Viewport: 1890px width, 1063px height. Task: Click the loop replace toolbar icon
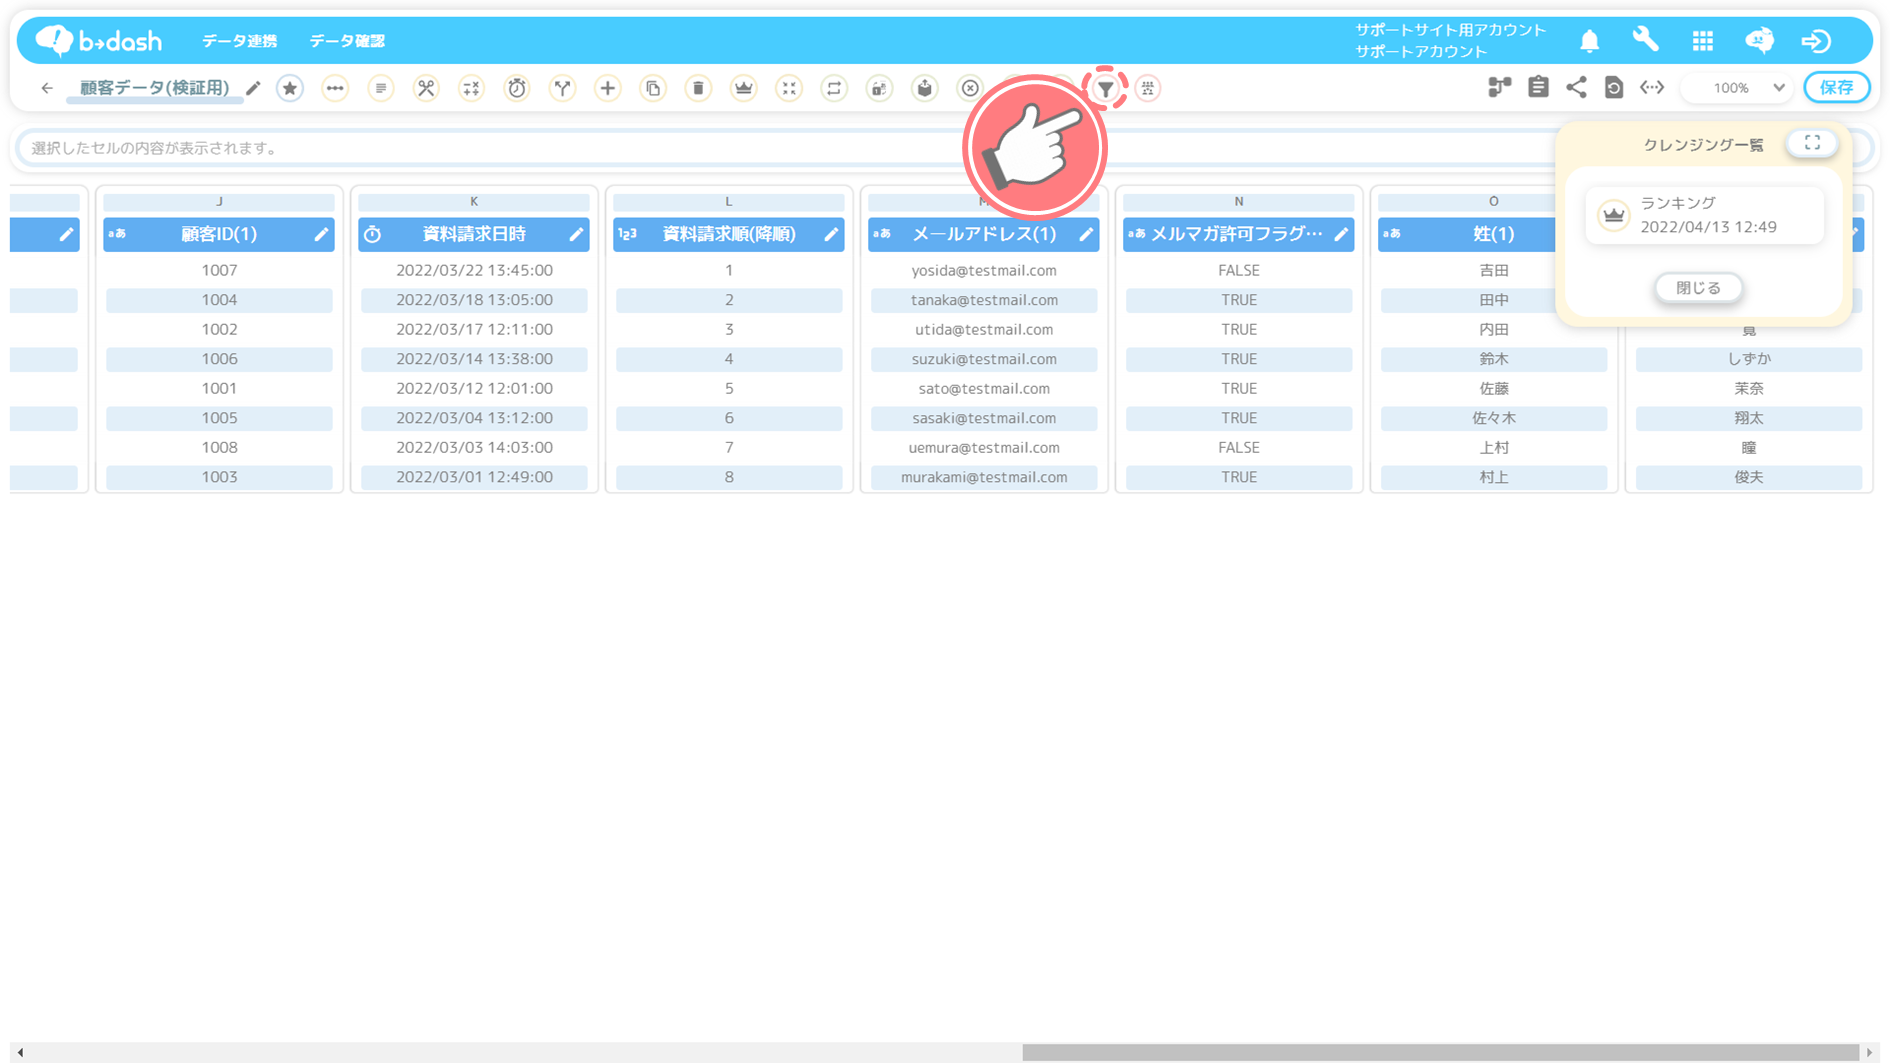(x=834, y=88)
